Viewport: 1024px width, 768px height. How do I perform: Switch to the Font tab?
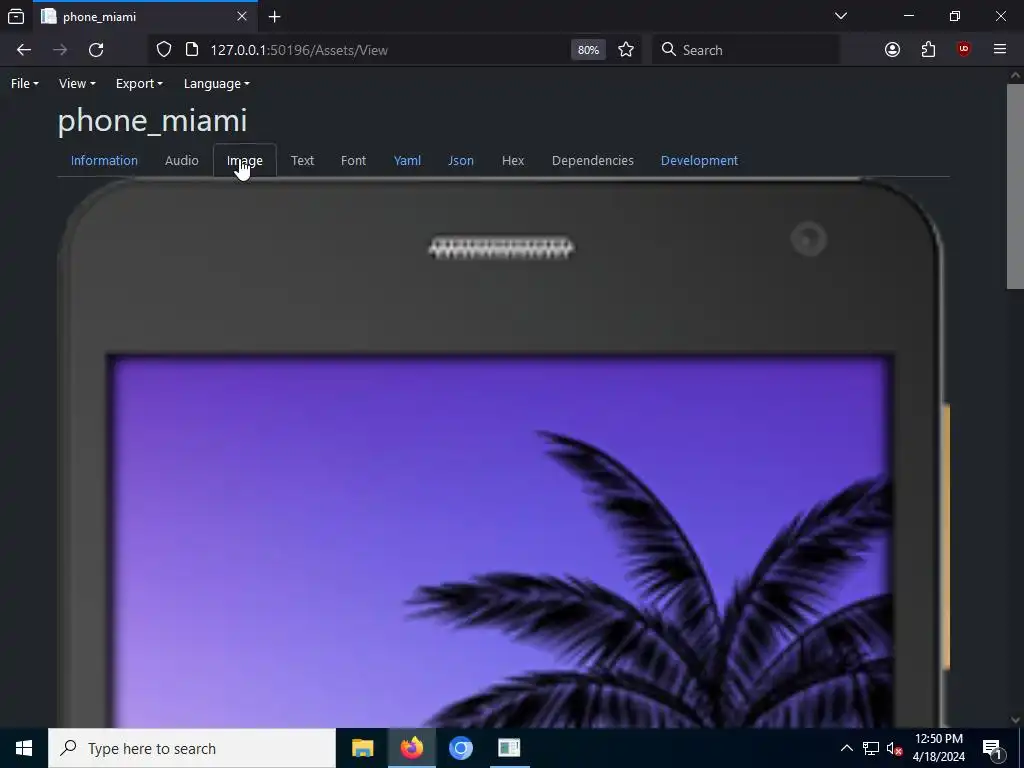coord(353,161)
